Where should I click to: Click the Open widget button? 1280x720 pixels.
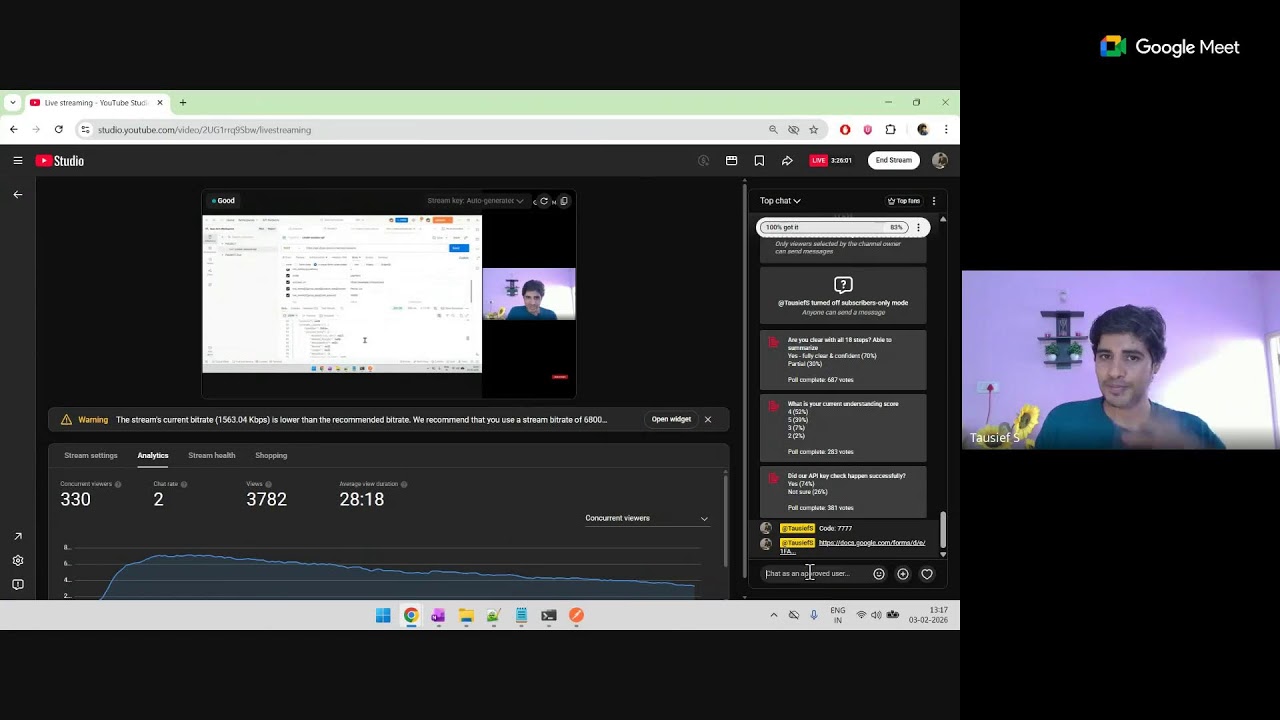coord(671,420)
